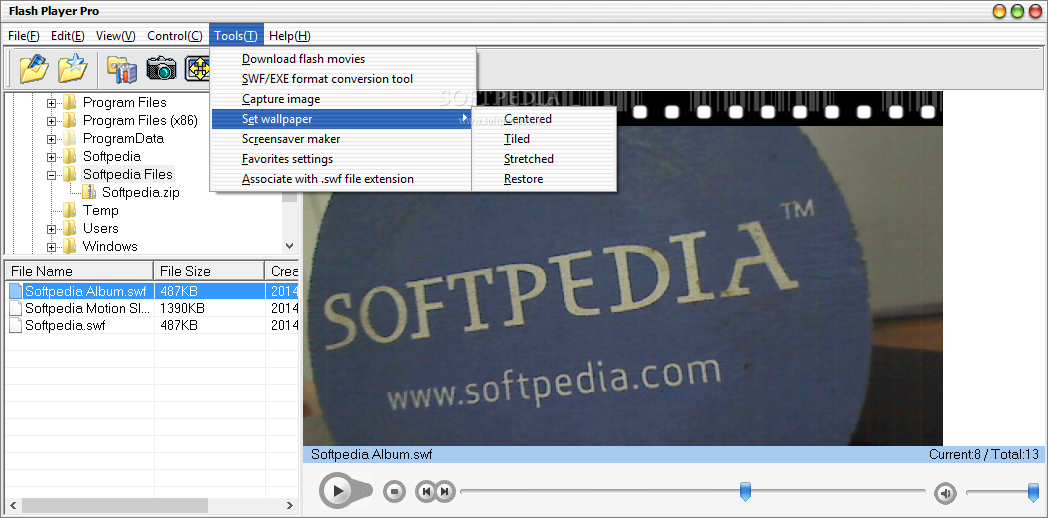Expand the ProgramData folder node
This screenshot has height=518, width=1048.
[x=51, y=139]
